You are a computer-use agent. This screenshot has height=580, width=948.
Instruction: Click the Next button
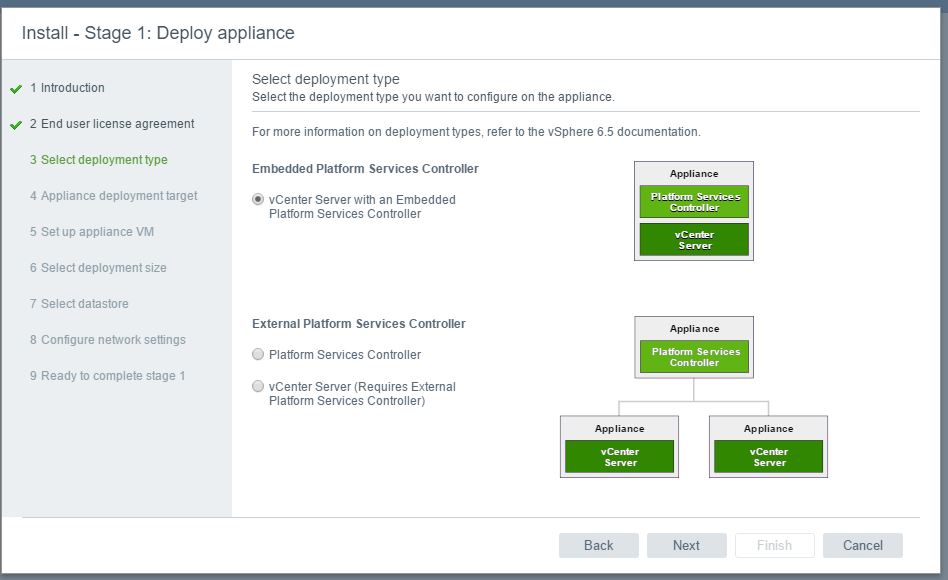[x=686, y=546]
